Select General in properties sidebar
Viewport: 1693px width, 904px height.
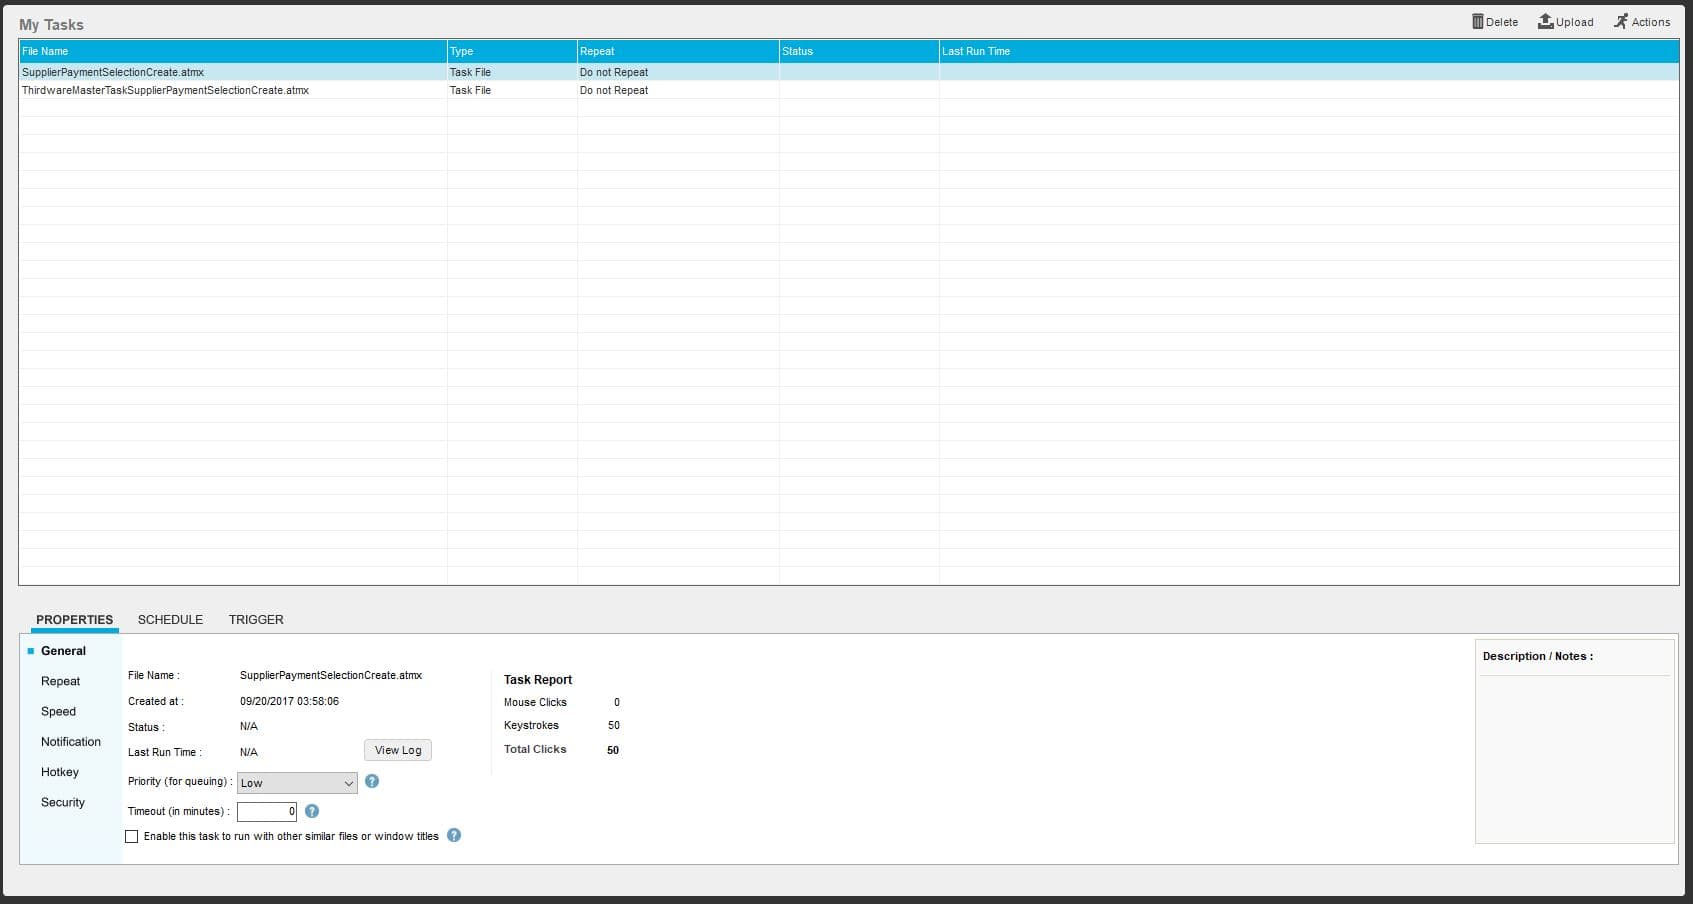[63, 651]
